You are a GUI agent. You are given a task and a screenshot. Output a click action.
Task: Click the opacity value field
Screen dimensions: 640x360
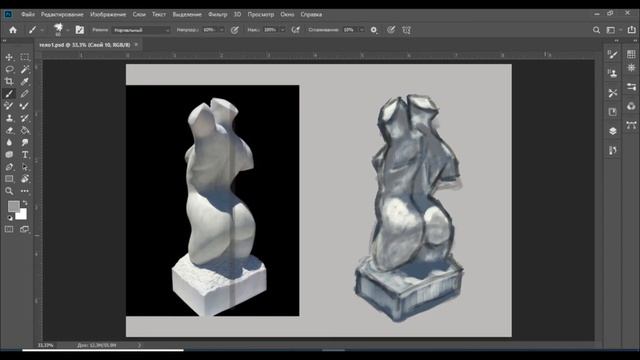[x=210, y=30]
